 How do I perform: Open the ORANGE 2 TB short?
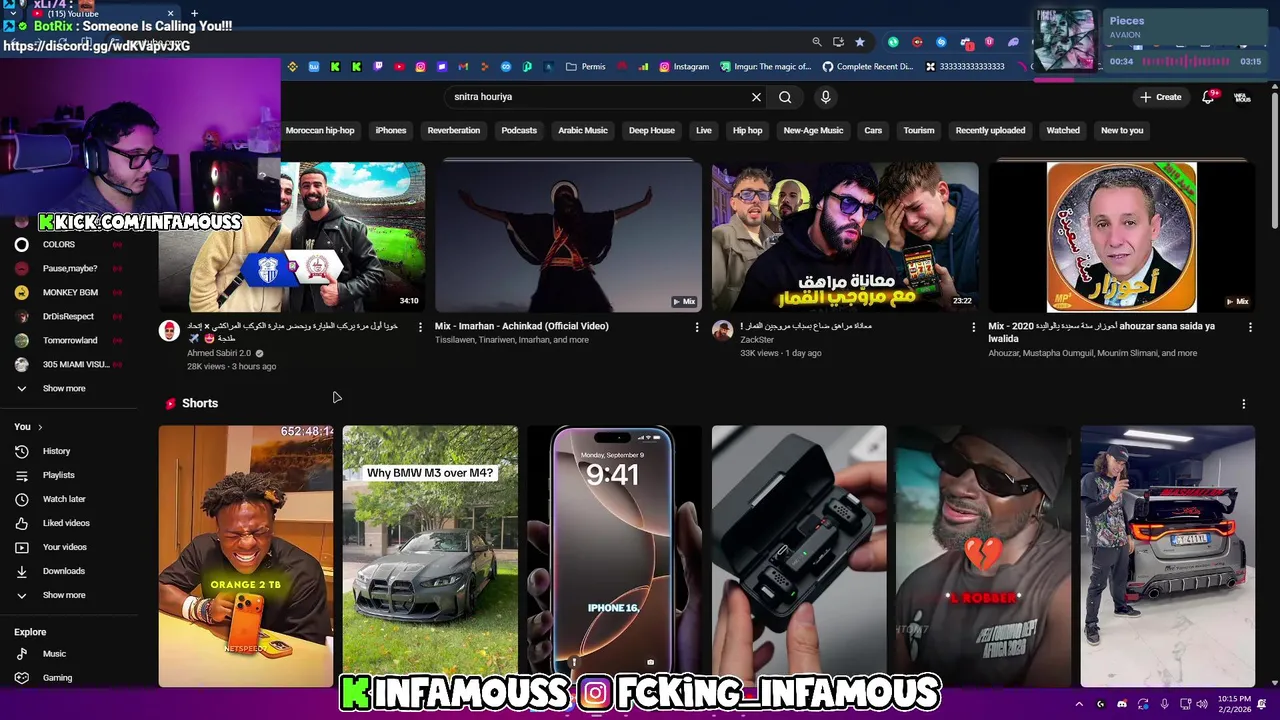246,556
